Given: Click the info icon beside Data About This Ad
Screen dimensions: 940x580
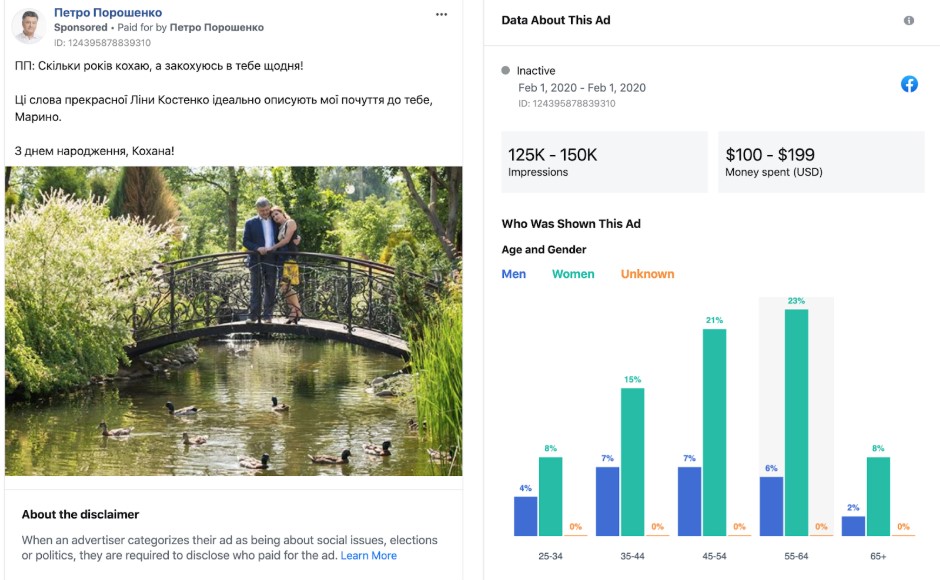Looking at the screenshot, I should pos(909,20).
